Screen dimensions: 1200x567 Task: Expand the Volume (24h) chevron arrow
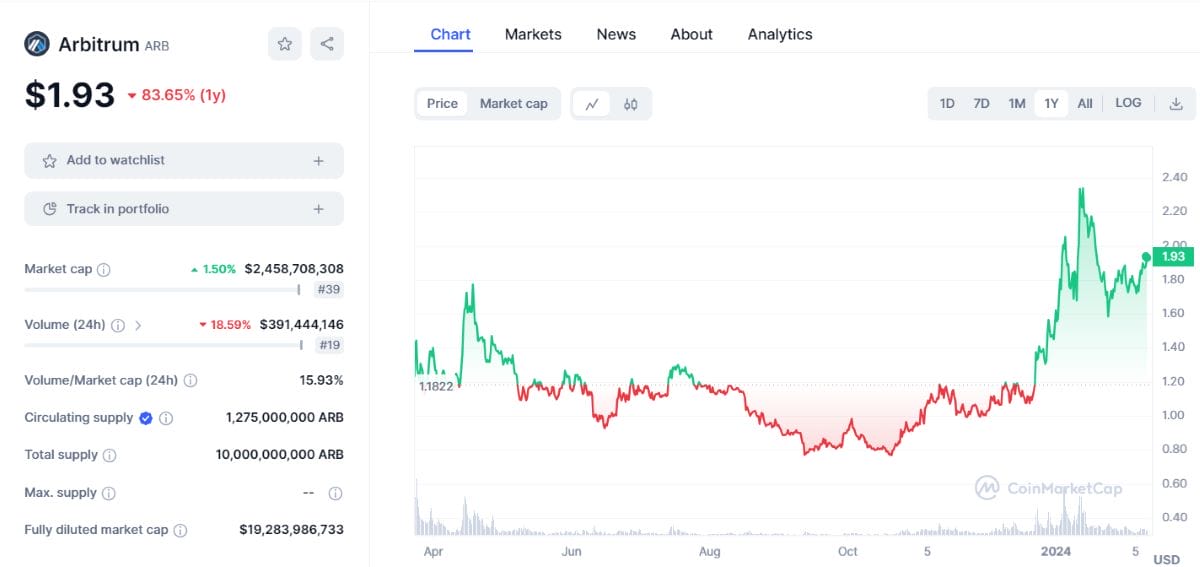pyautogui.click(x=138, y=325)
